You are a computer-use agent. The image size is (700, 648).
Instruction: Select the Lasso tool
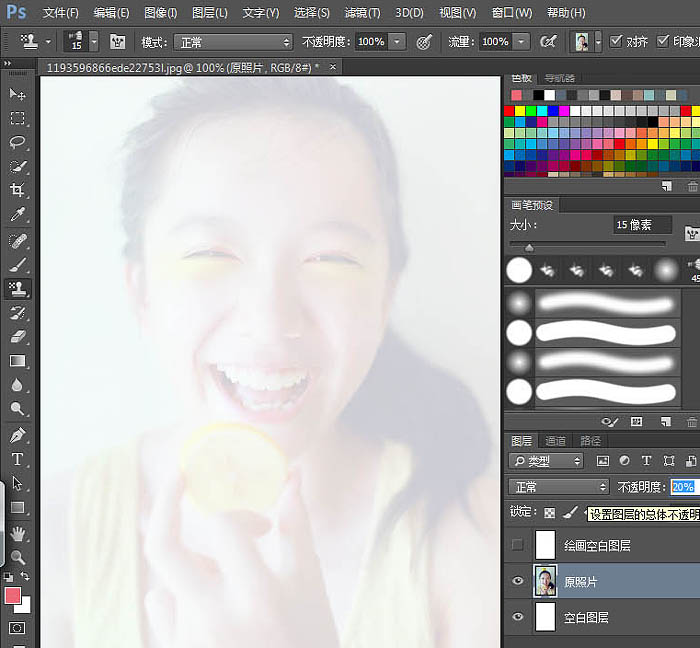pyautogui.click(x=17, y=142)
